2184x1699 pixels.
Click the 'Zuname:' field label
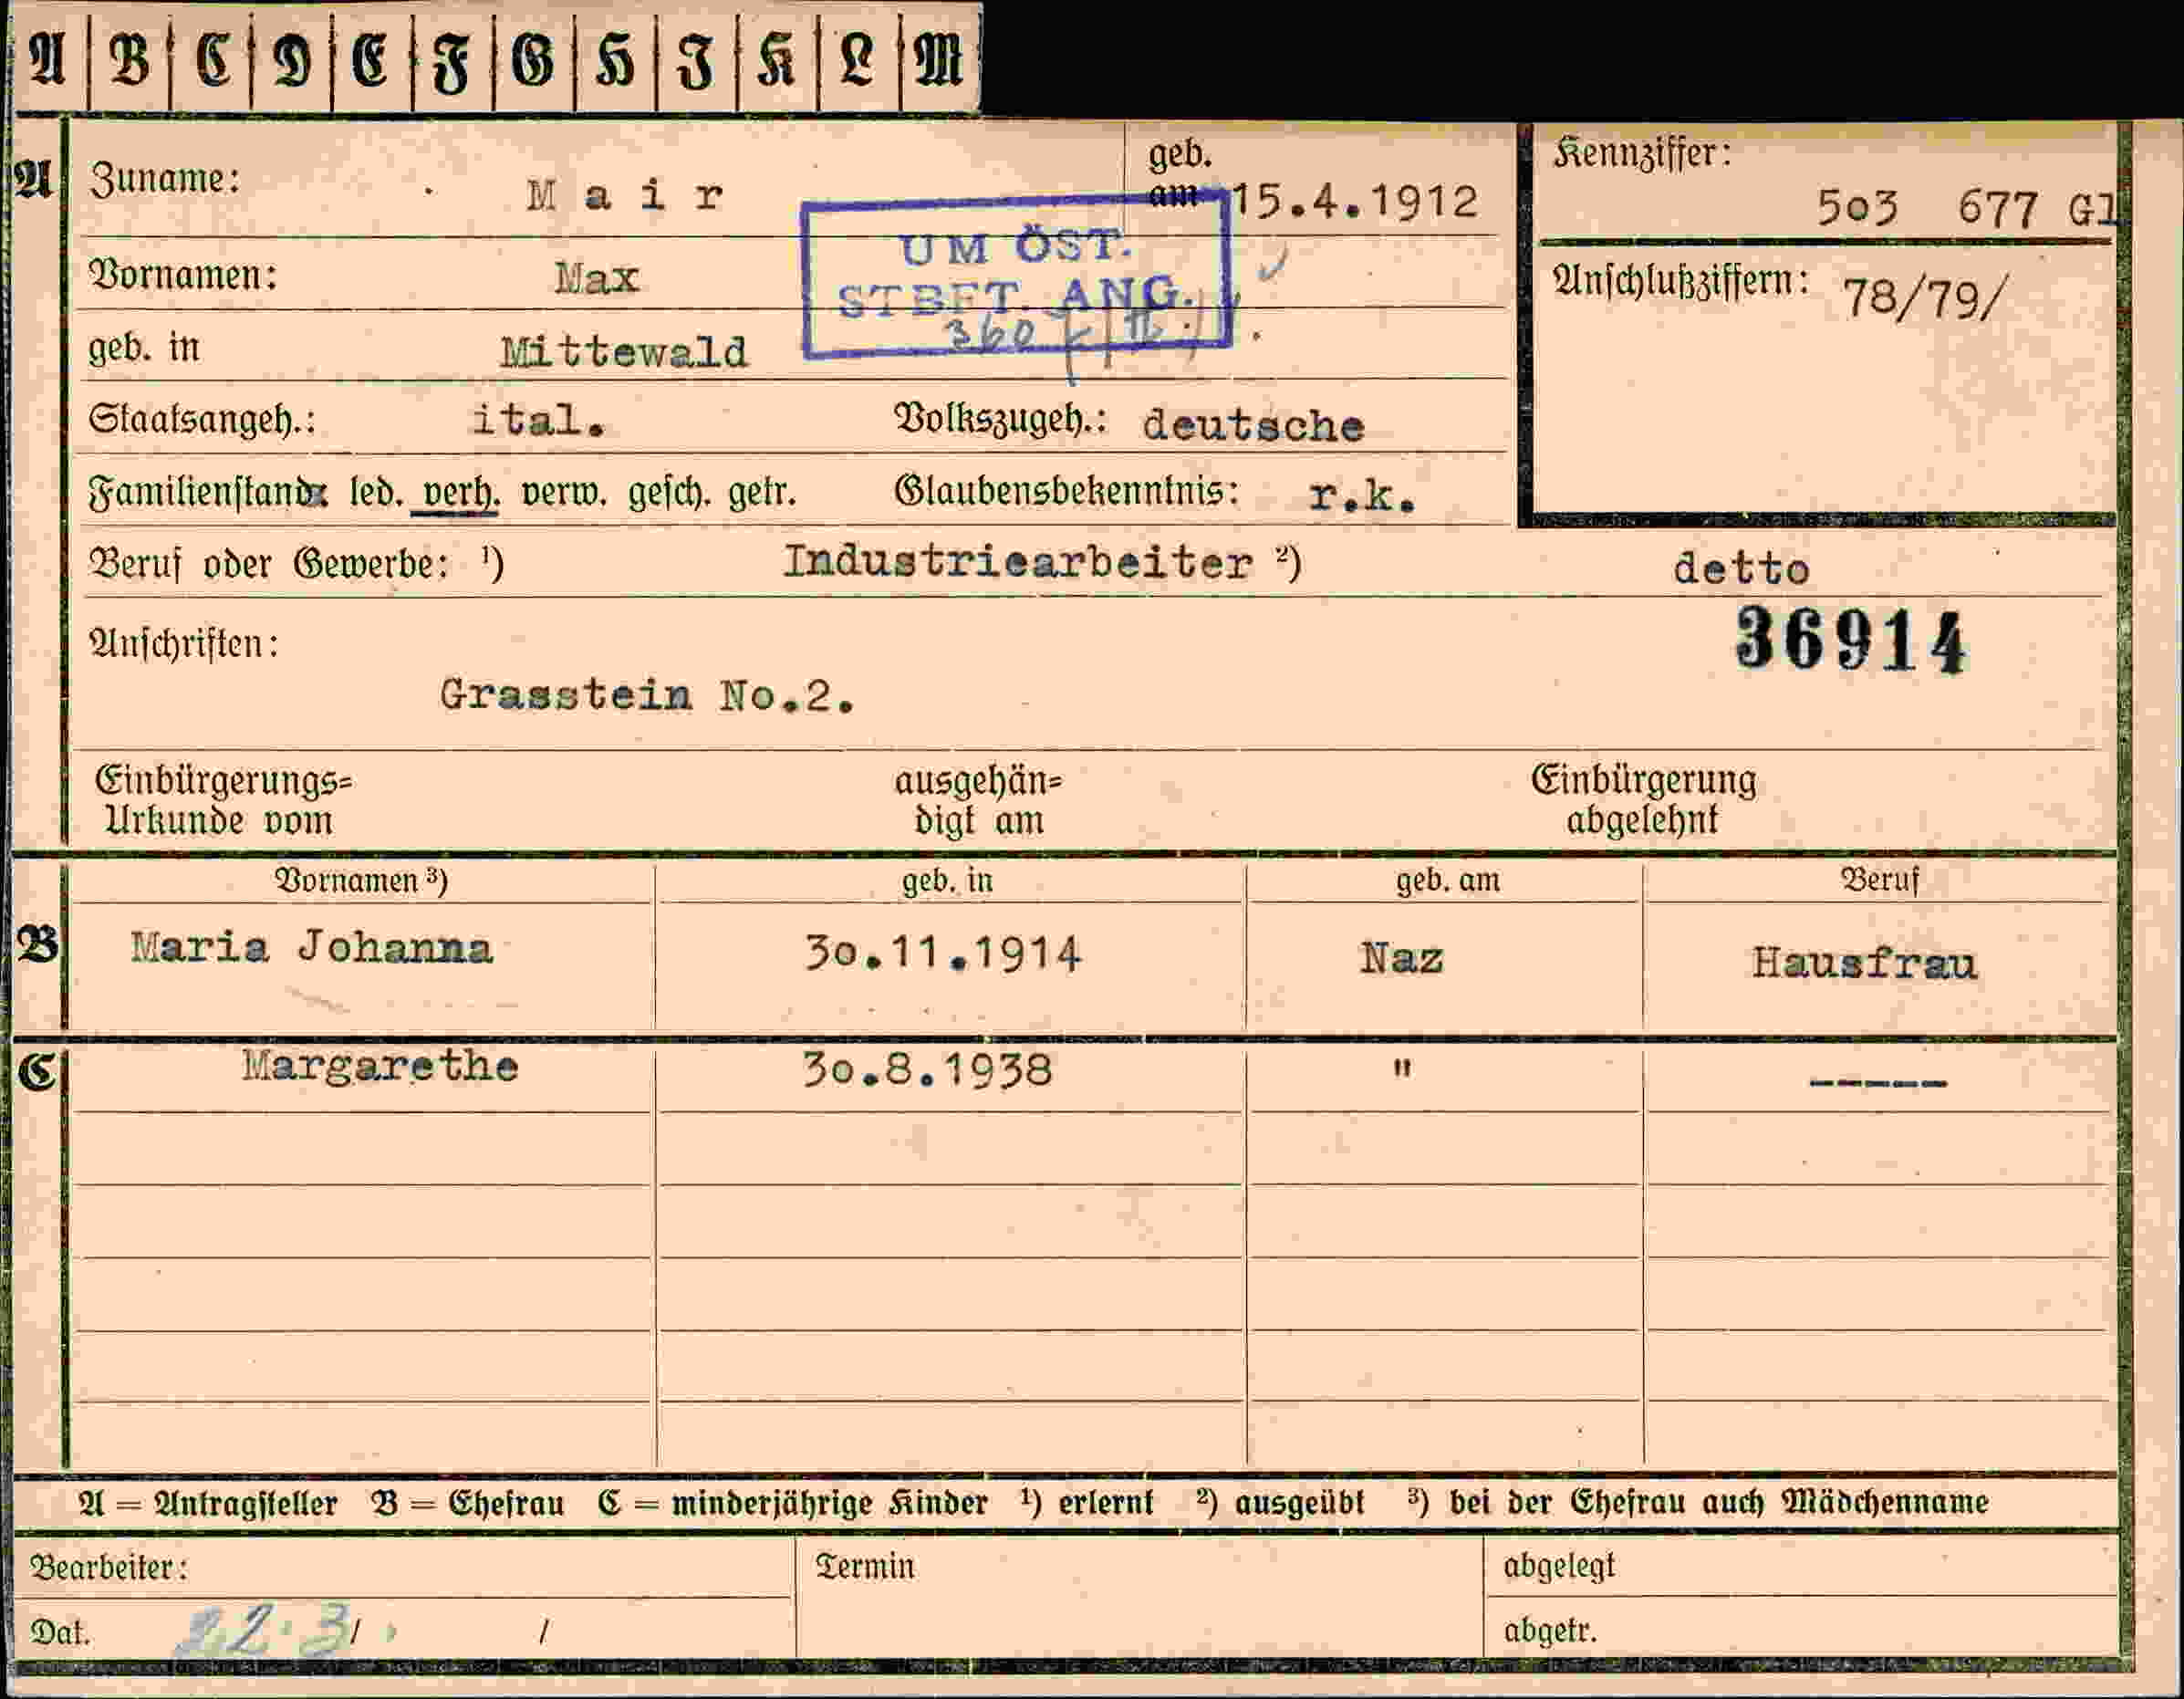click(165, 180)
